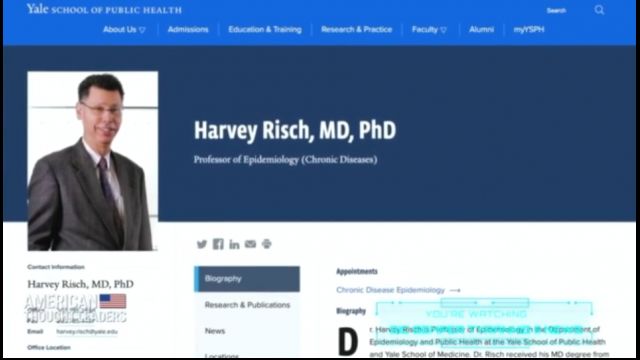Viewport: 640px width, 360px height.
Task: Click Harvey Risch's profile photo
Action: coord(93,161)
